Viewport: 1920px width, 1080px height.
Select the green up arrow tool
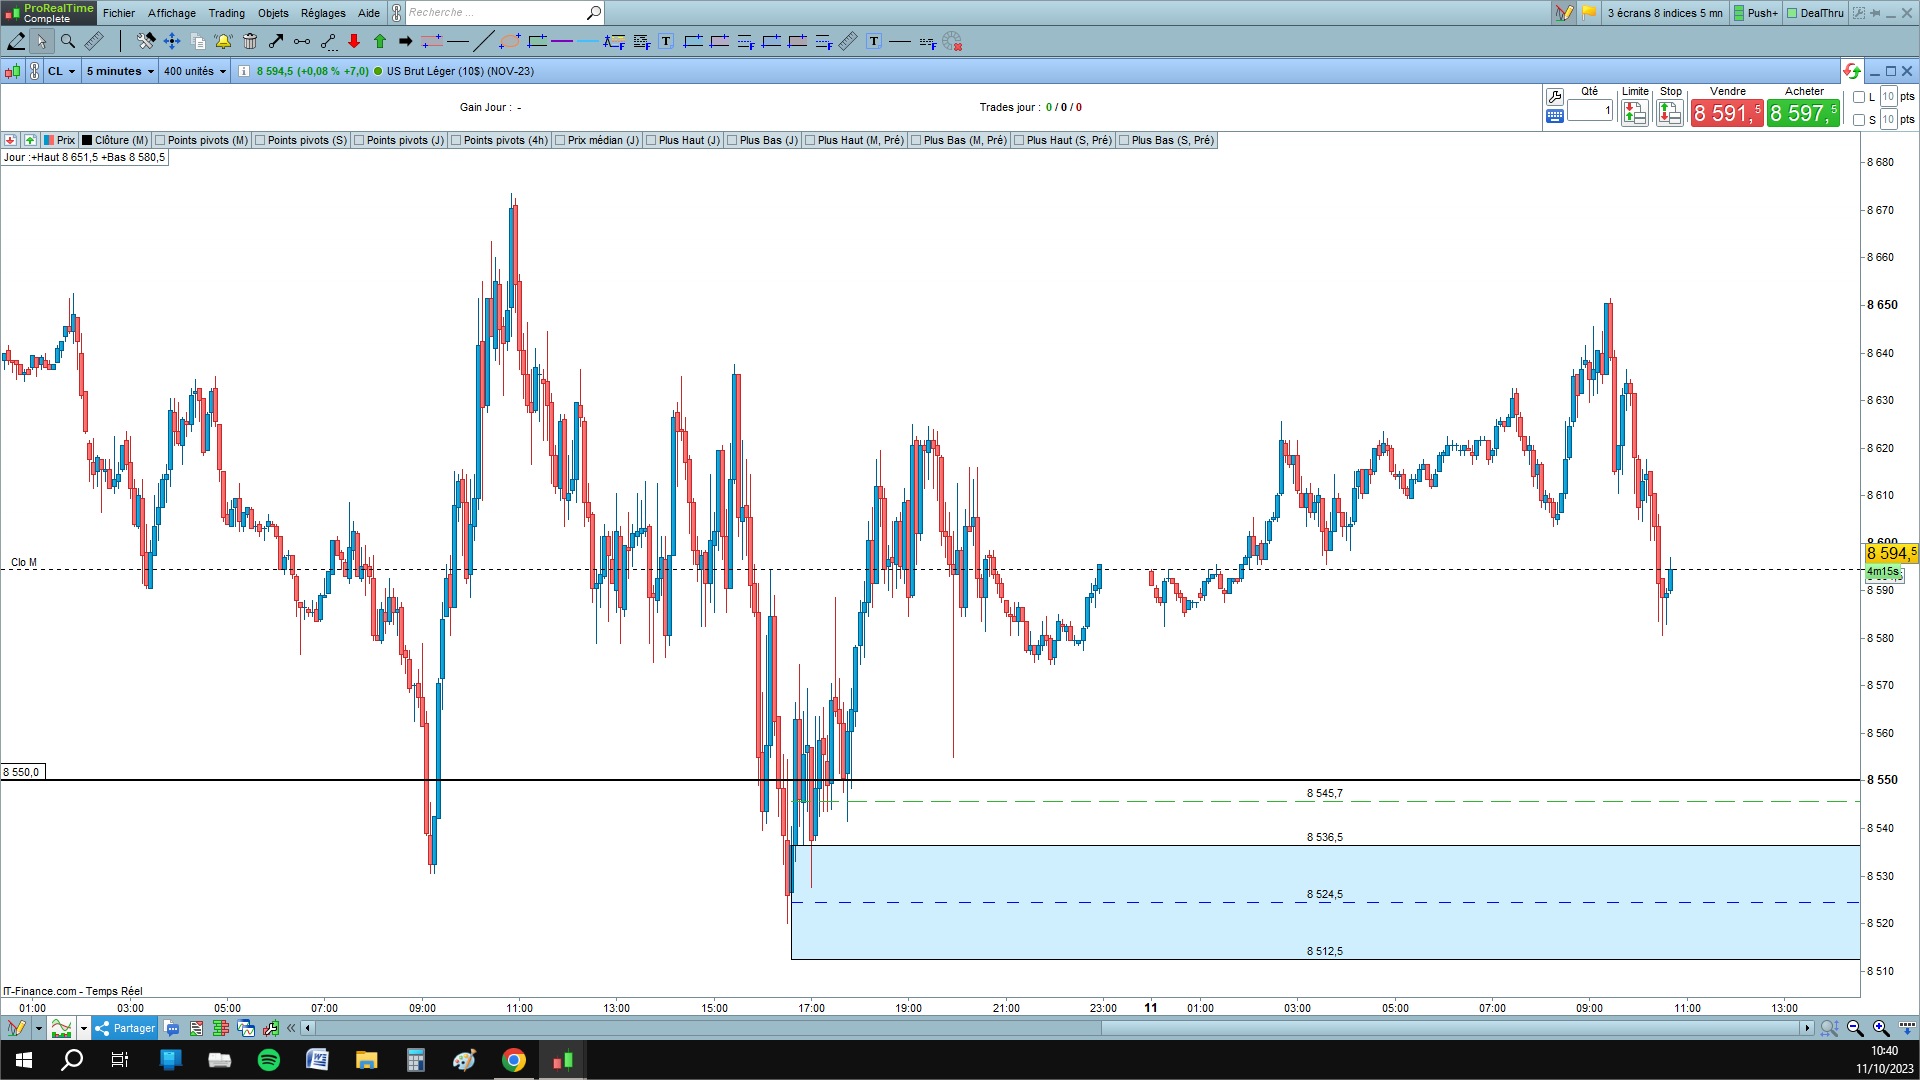click(x=380, y=41)
